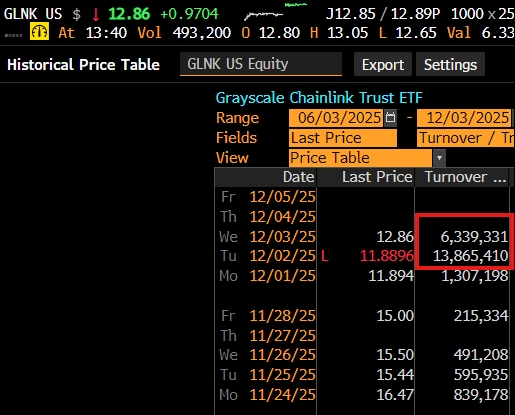
Task: Open the Settings button
Action: 450,64
